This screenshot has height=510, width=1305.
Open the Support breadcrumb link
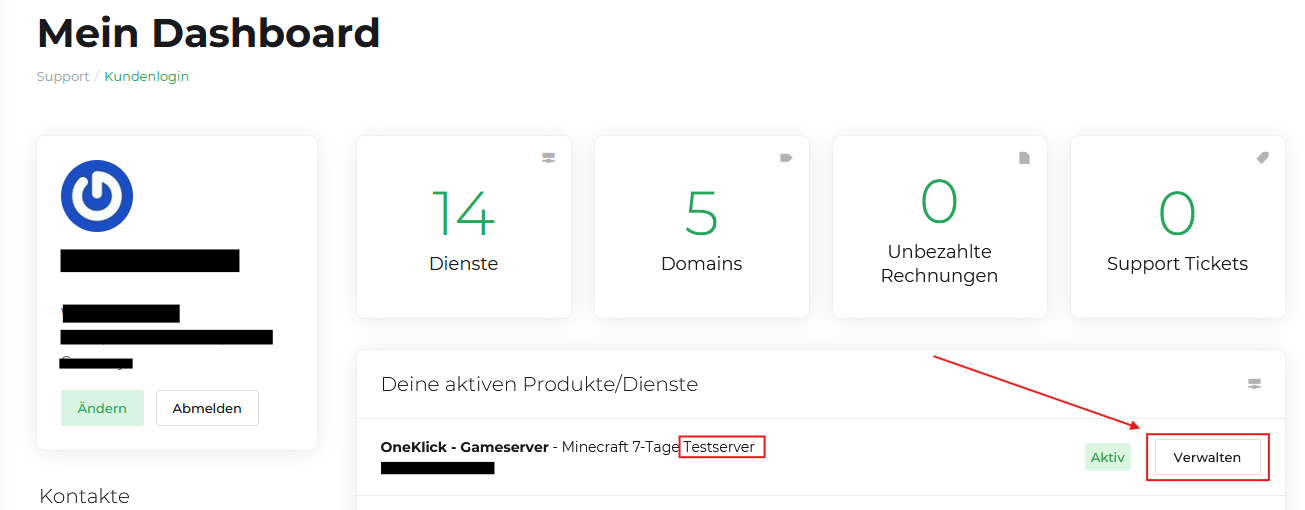pos(63,77)
